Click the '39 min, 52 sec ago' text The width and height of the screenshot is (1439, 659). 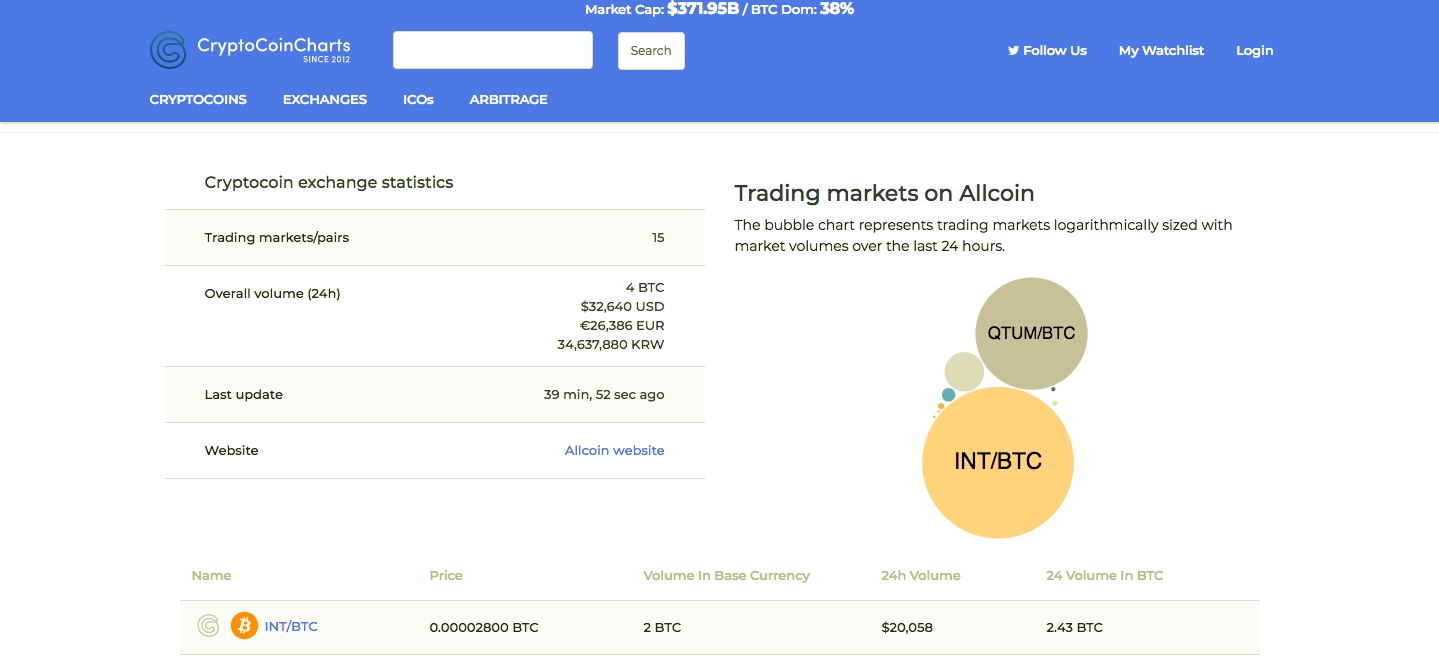pos(604,394)
